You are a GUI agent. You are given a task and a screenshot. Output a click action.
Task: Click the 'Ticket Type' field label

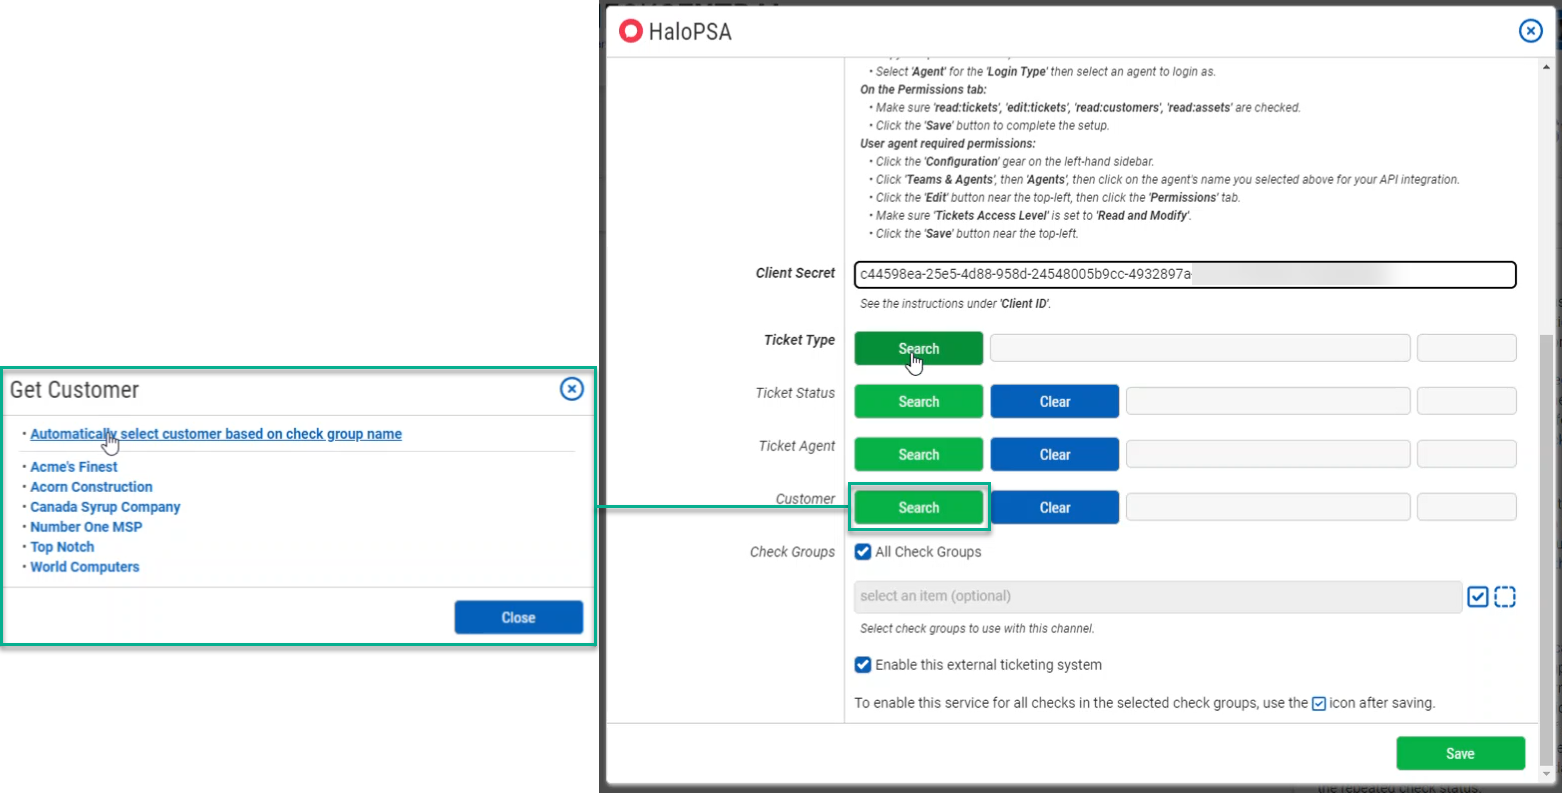[x=799, y=340]
